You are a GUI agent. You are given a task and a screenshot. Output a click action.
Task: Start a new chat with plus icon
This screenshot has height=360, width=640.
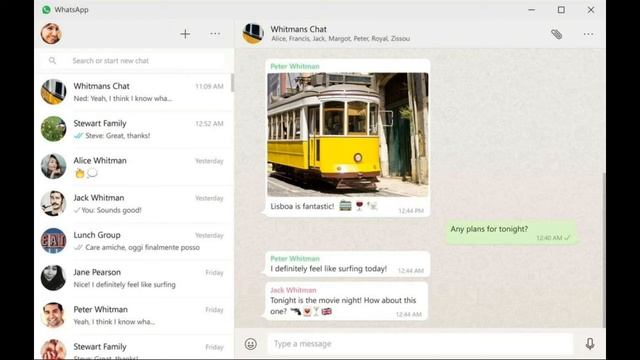click(185, 34)
